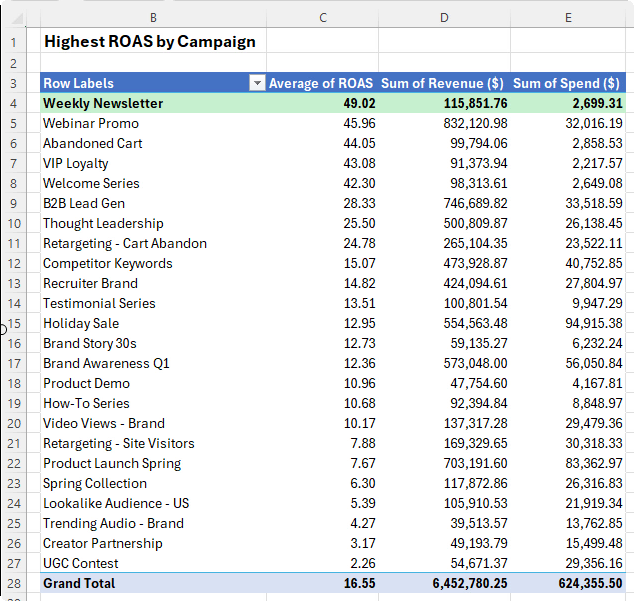Click the 'Average of ROAS' header cell
Image resolution: width=634 pixels, height=601 pixels.
(x=323, y=83)
